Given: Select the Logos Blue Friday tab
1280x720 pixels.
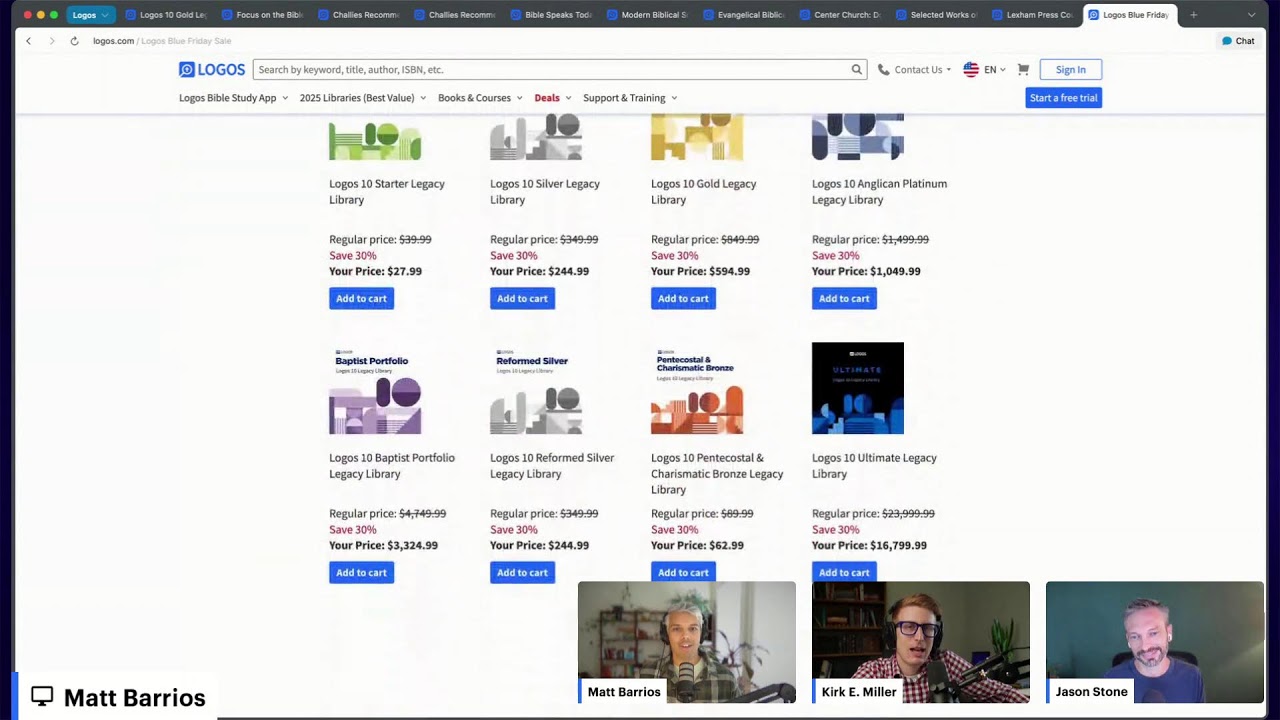Looking at the screenshot, I should (1130, 15).
